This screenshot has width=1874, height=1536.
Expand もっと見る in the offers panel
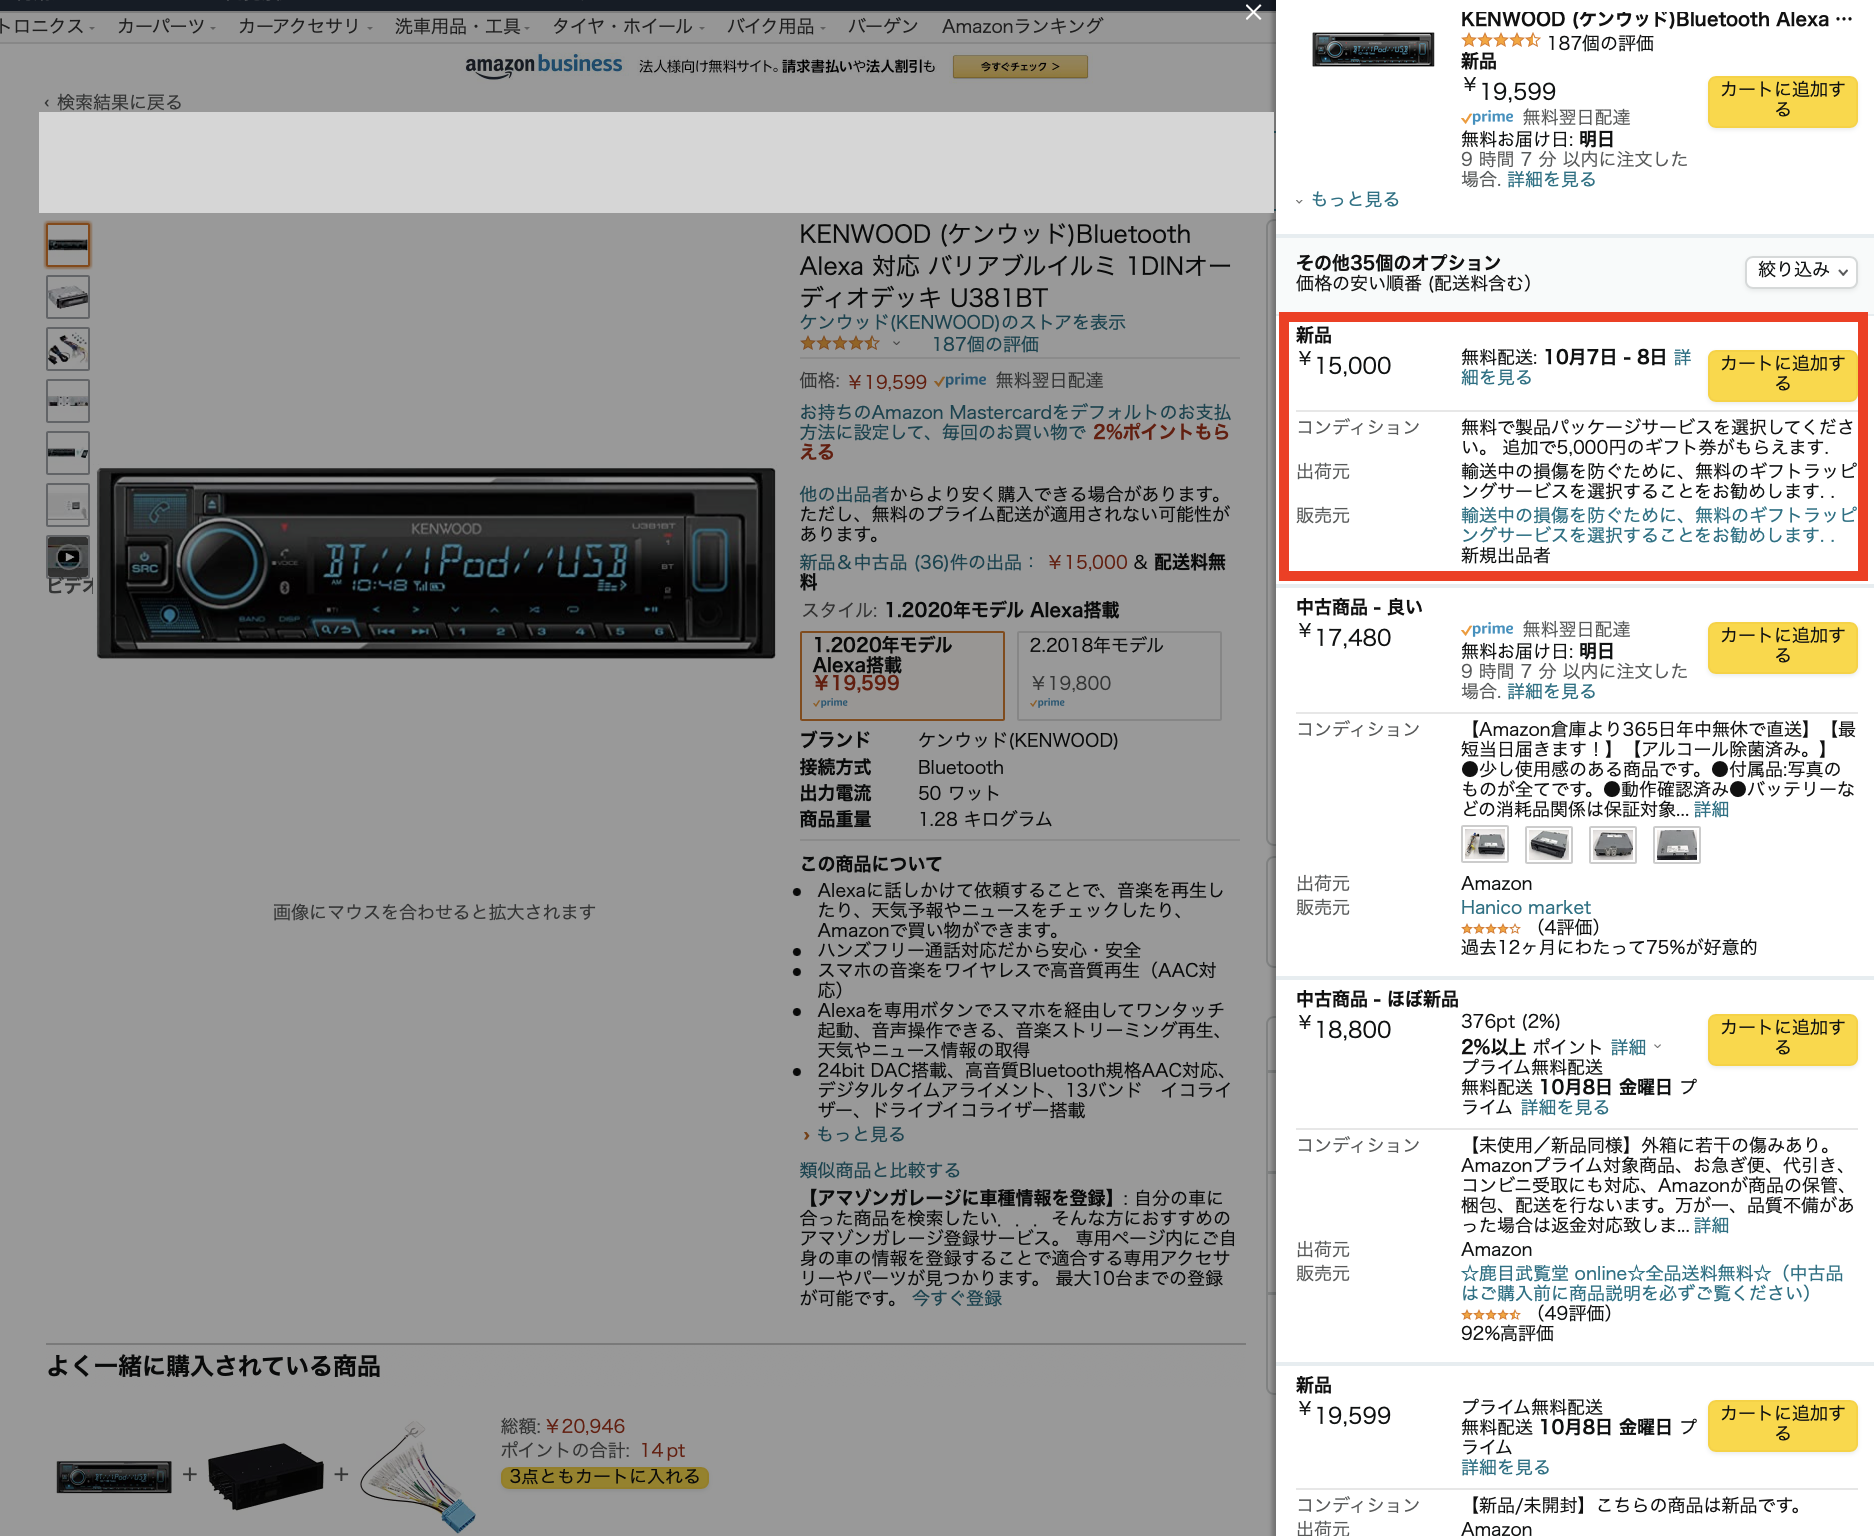point(1353,200)
